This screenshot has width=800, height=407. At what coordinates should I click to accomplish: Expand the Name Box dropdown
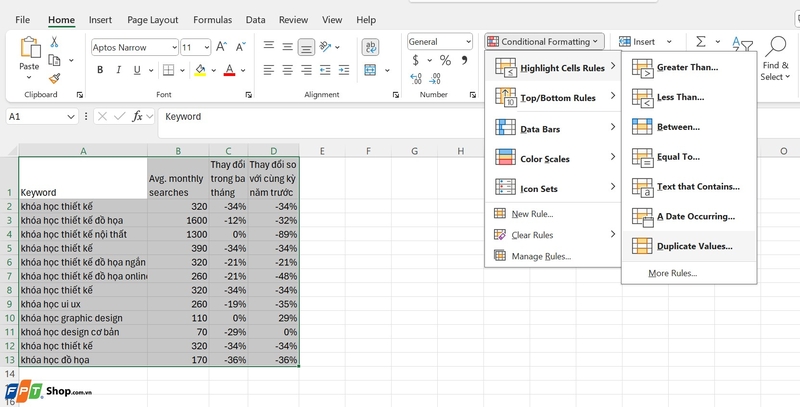[x=71, y=117]
